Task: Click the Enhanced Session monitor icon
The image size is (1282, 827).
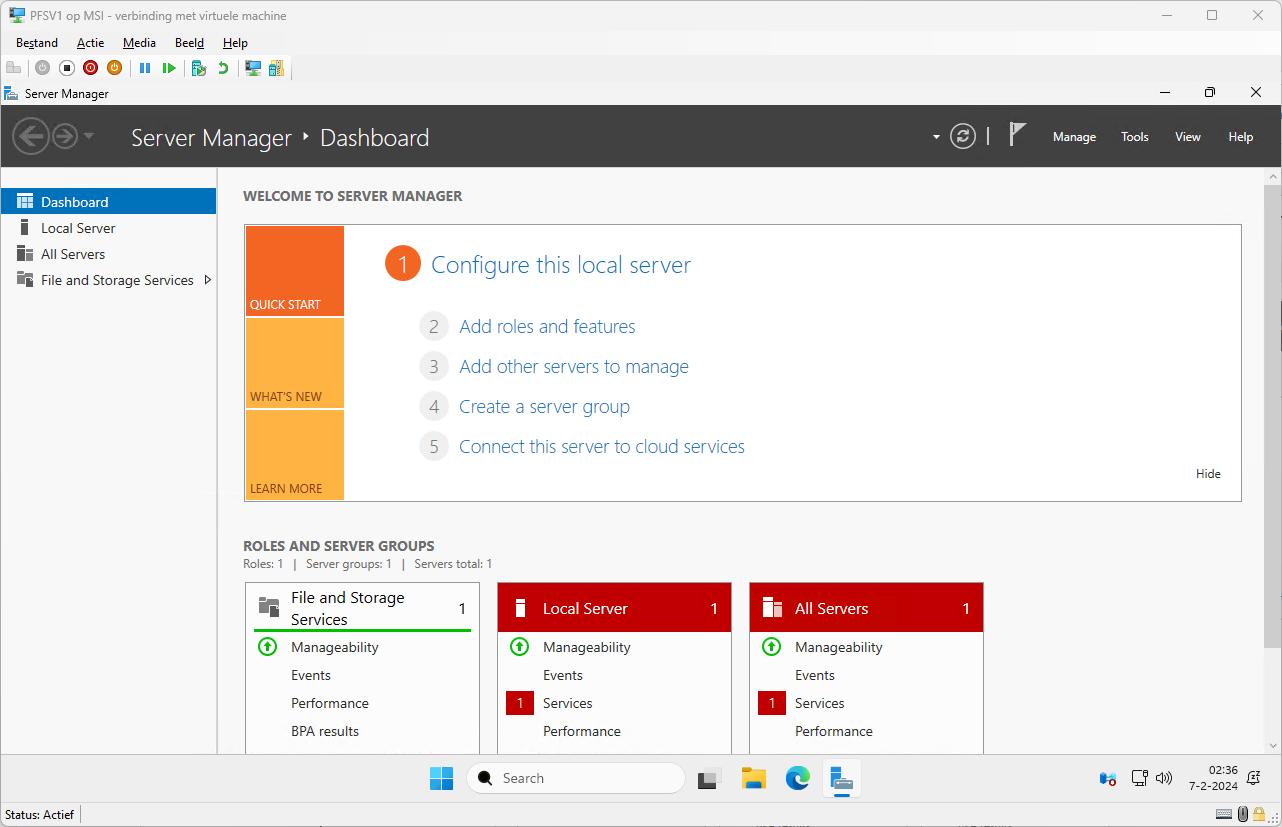Action: (x=253, y=68)
